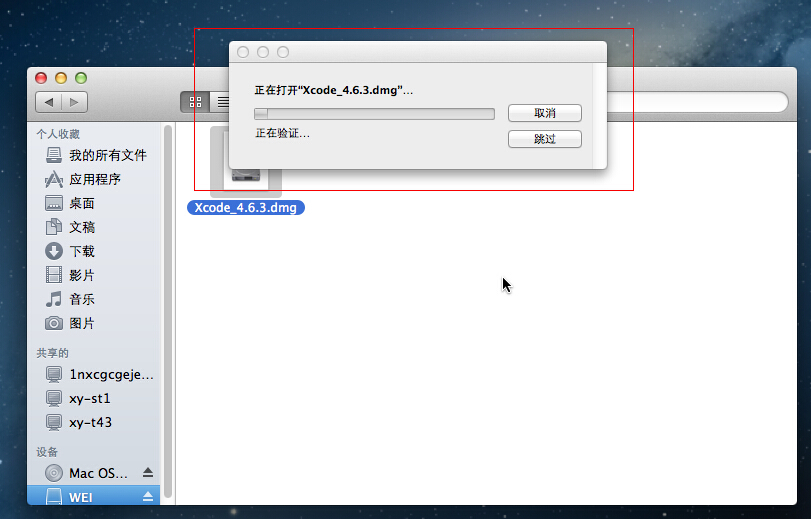This screenshot has width=811, height=519.
Task: Go back with Finder's back arrow
Action: click(x=49, y=102)
